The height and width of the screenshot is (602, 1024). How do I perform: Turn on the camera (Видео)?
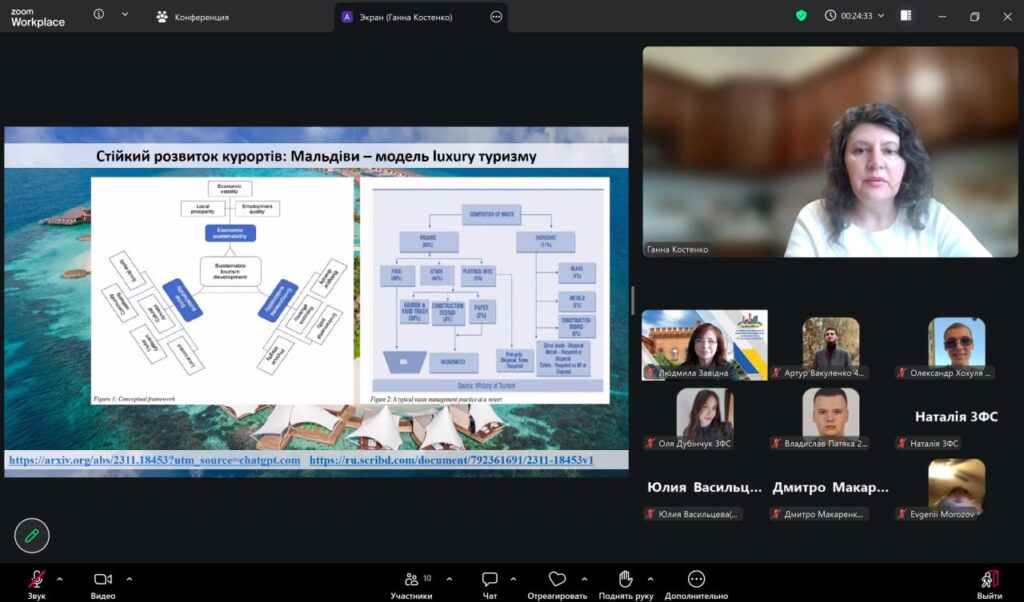coord(103,579)
